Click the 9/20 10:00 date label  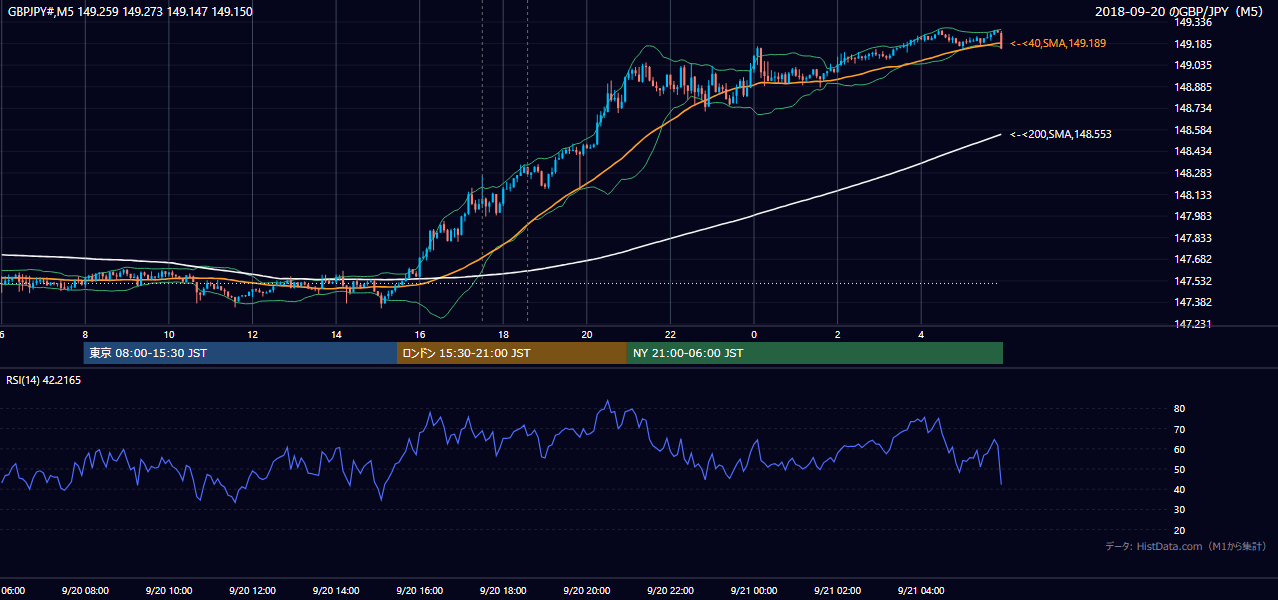168,591
